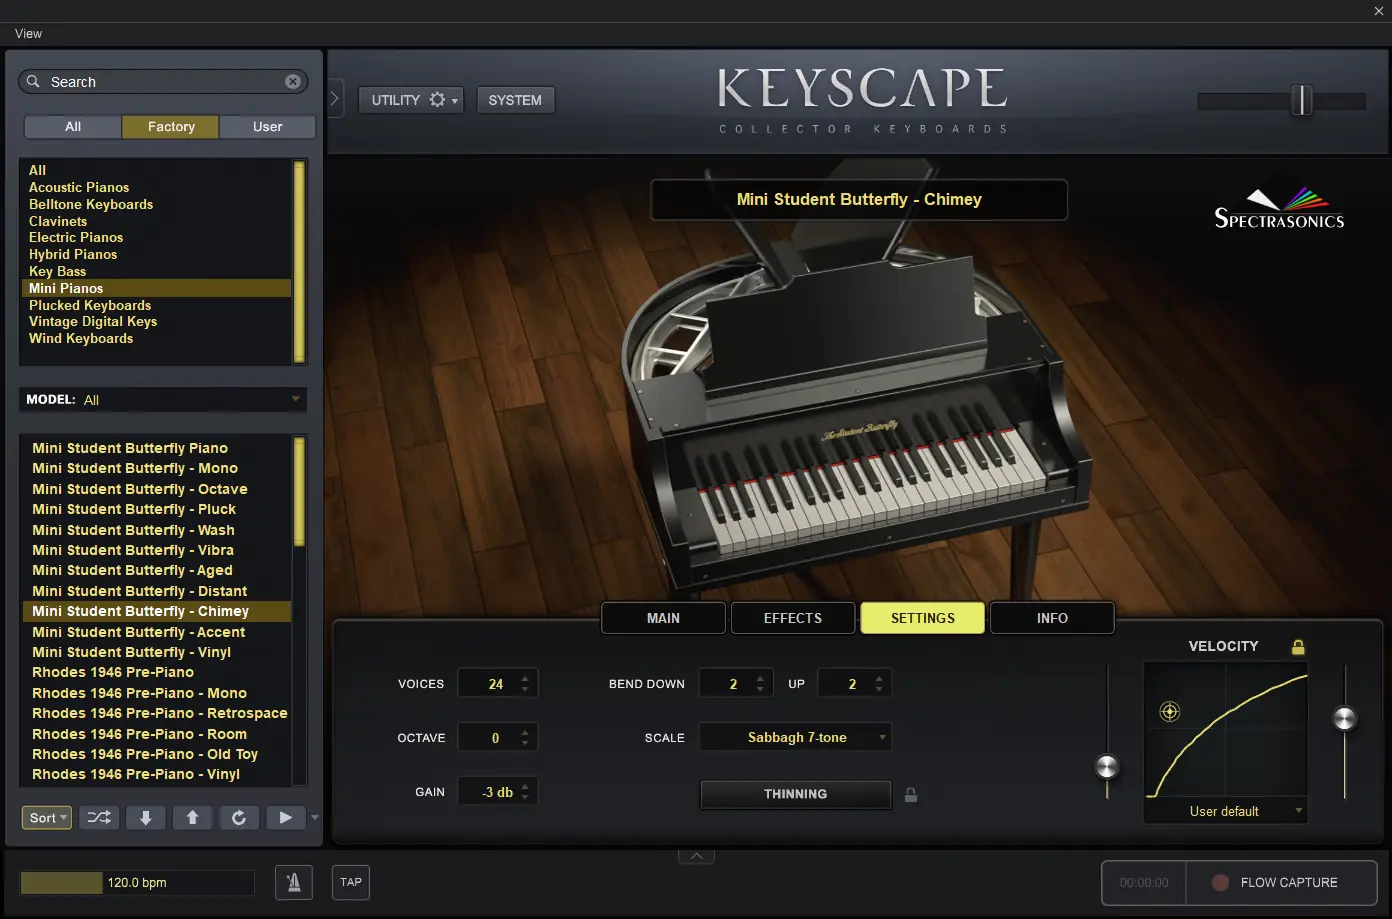Viewport: 1392px width, 919px height.
Task: Toggle the metronome icon
Action: point(294,882)
